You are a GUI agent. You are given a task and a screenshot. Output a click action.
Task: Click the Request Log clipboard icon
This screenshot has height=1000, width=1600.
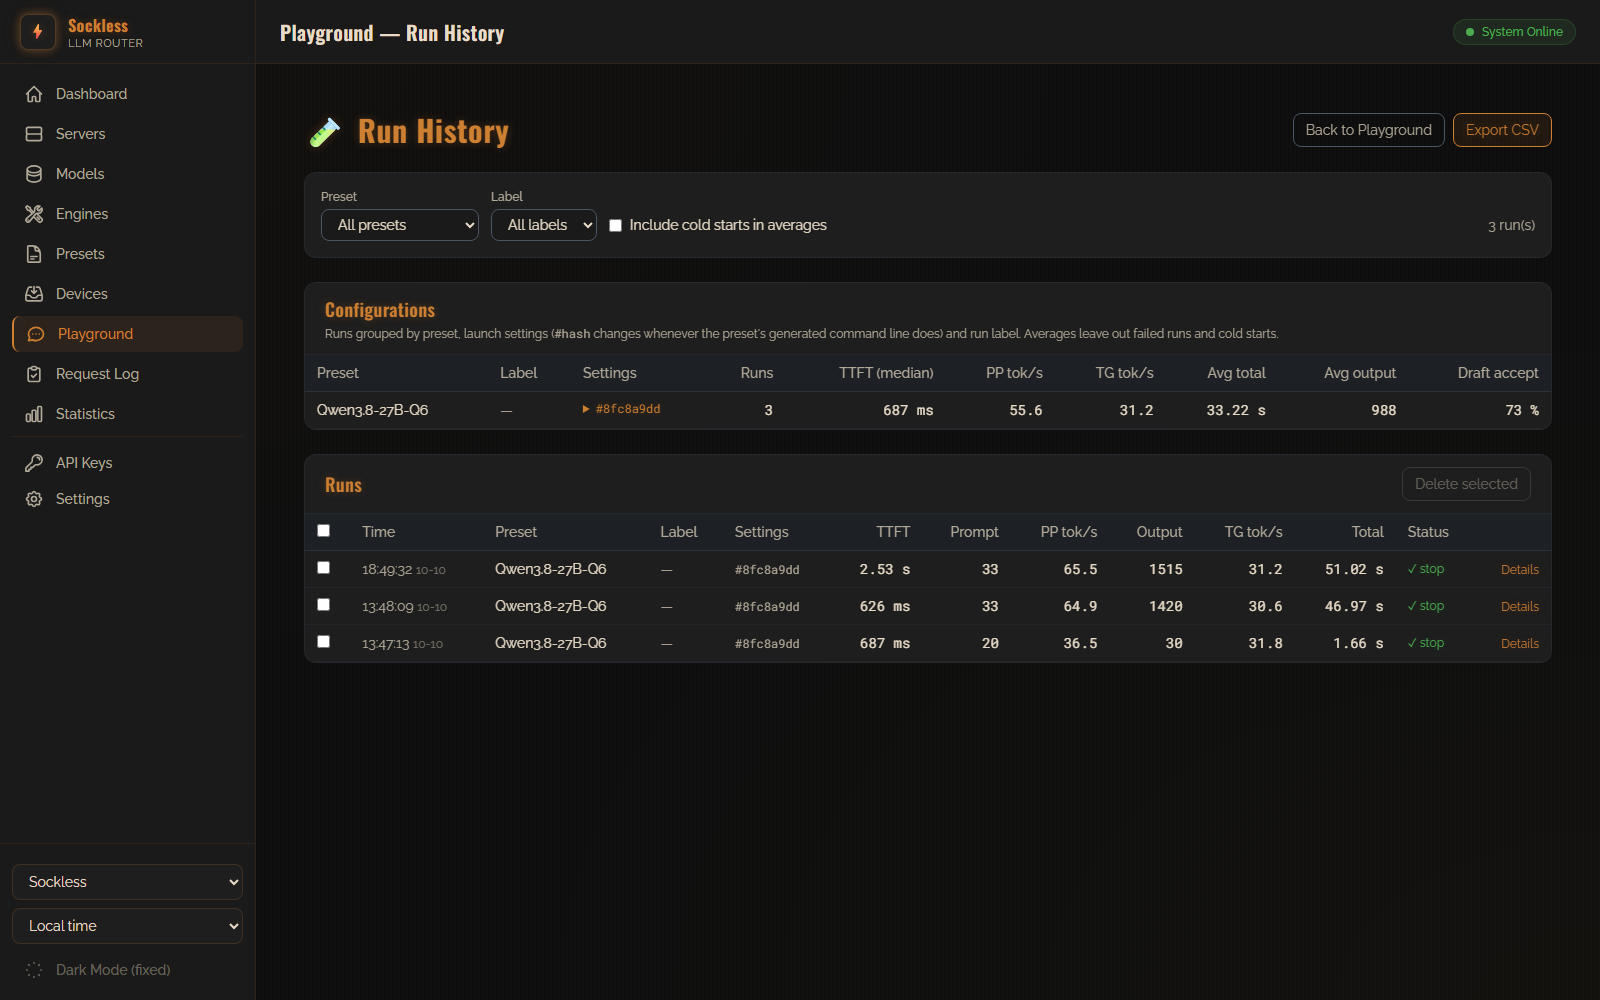[34, 374]
